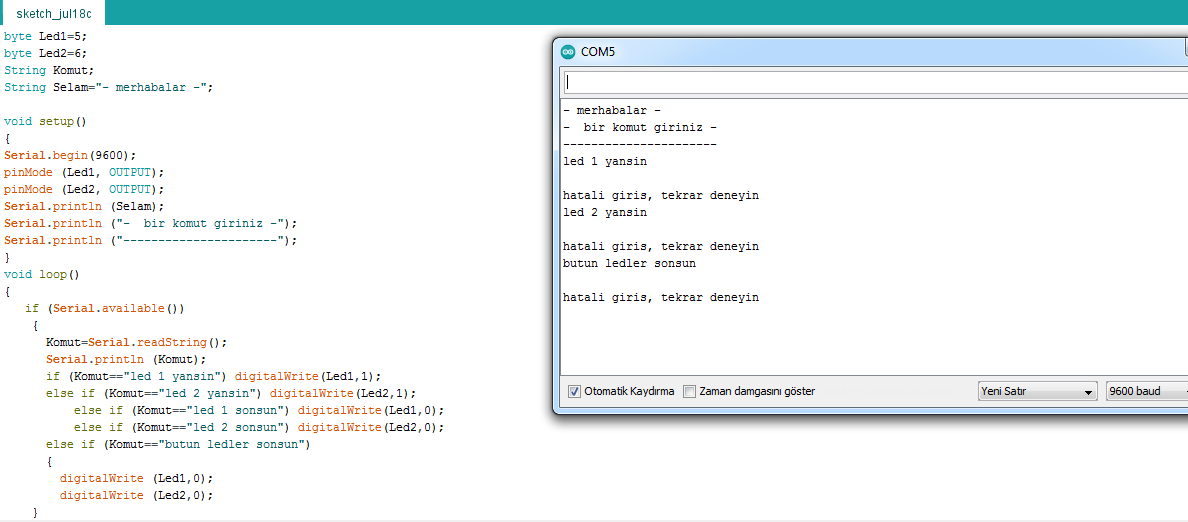The image size is (1188, 522).
Task: Click the 'Serial.println (Komut);' code line
Action: [126, 359]
